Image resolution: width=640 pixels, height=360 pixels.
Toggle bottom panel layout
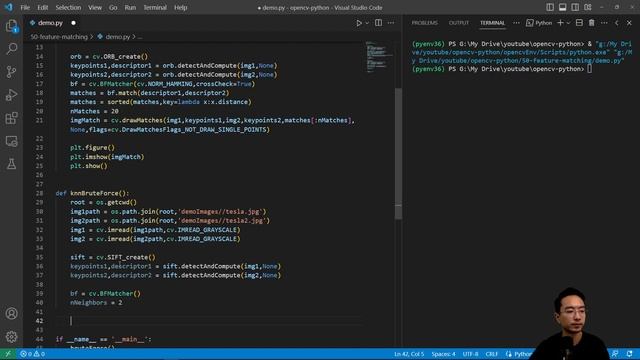tap(562, 7)
